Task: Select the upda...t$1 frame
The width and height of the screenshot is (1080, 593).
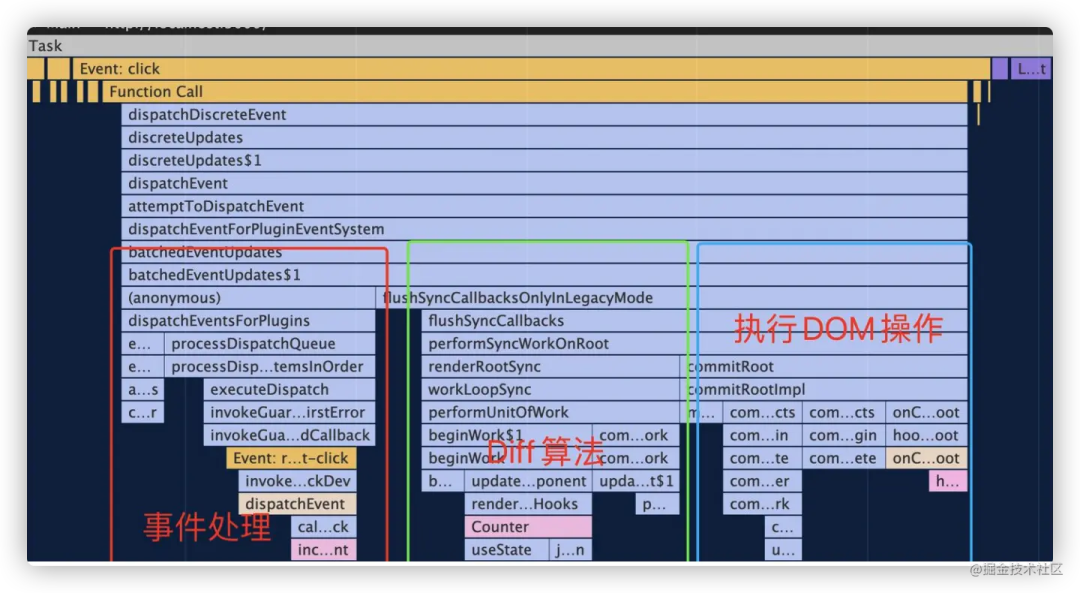Action: [x=636, y=480]
